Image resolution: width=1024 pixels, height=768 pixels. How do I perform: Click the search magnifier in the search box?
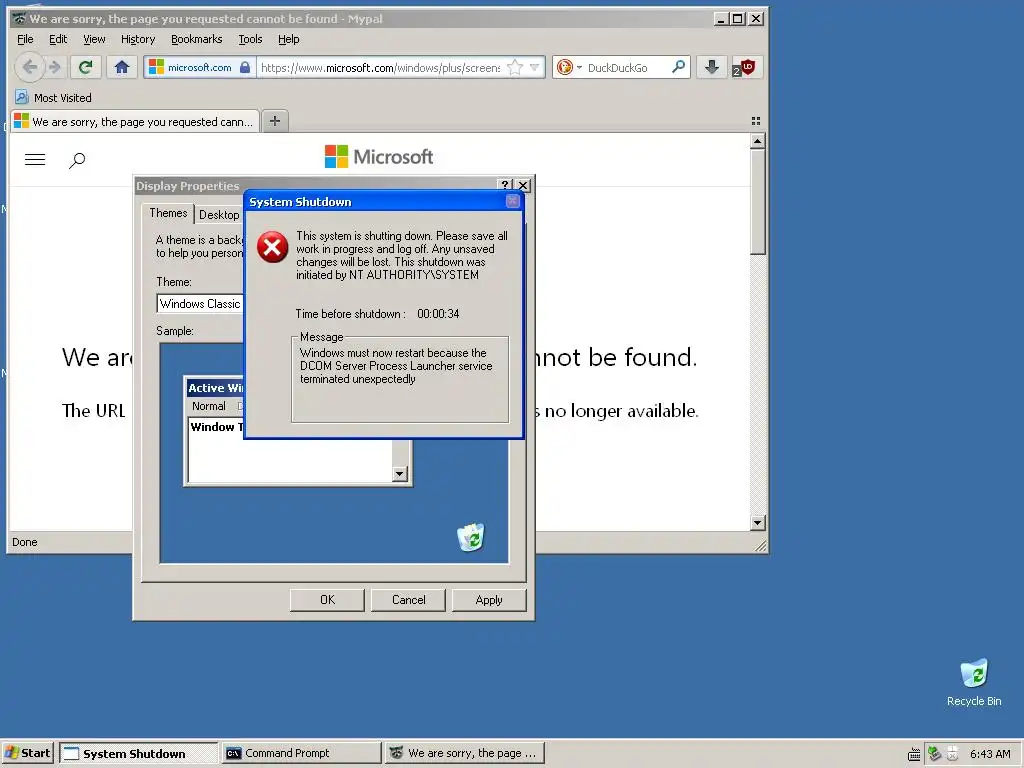[x=679, y=67]
